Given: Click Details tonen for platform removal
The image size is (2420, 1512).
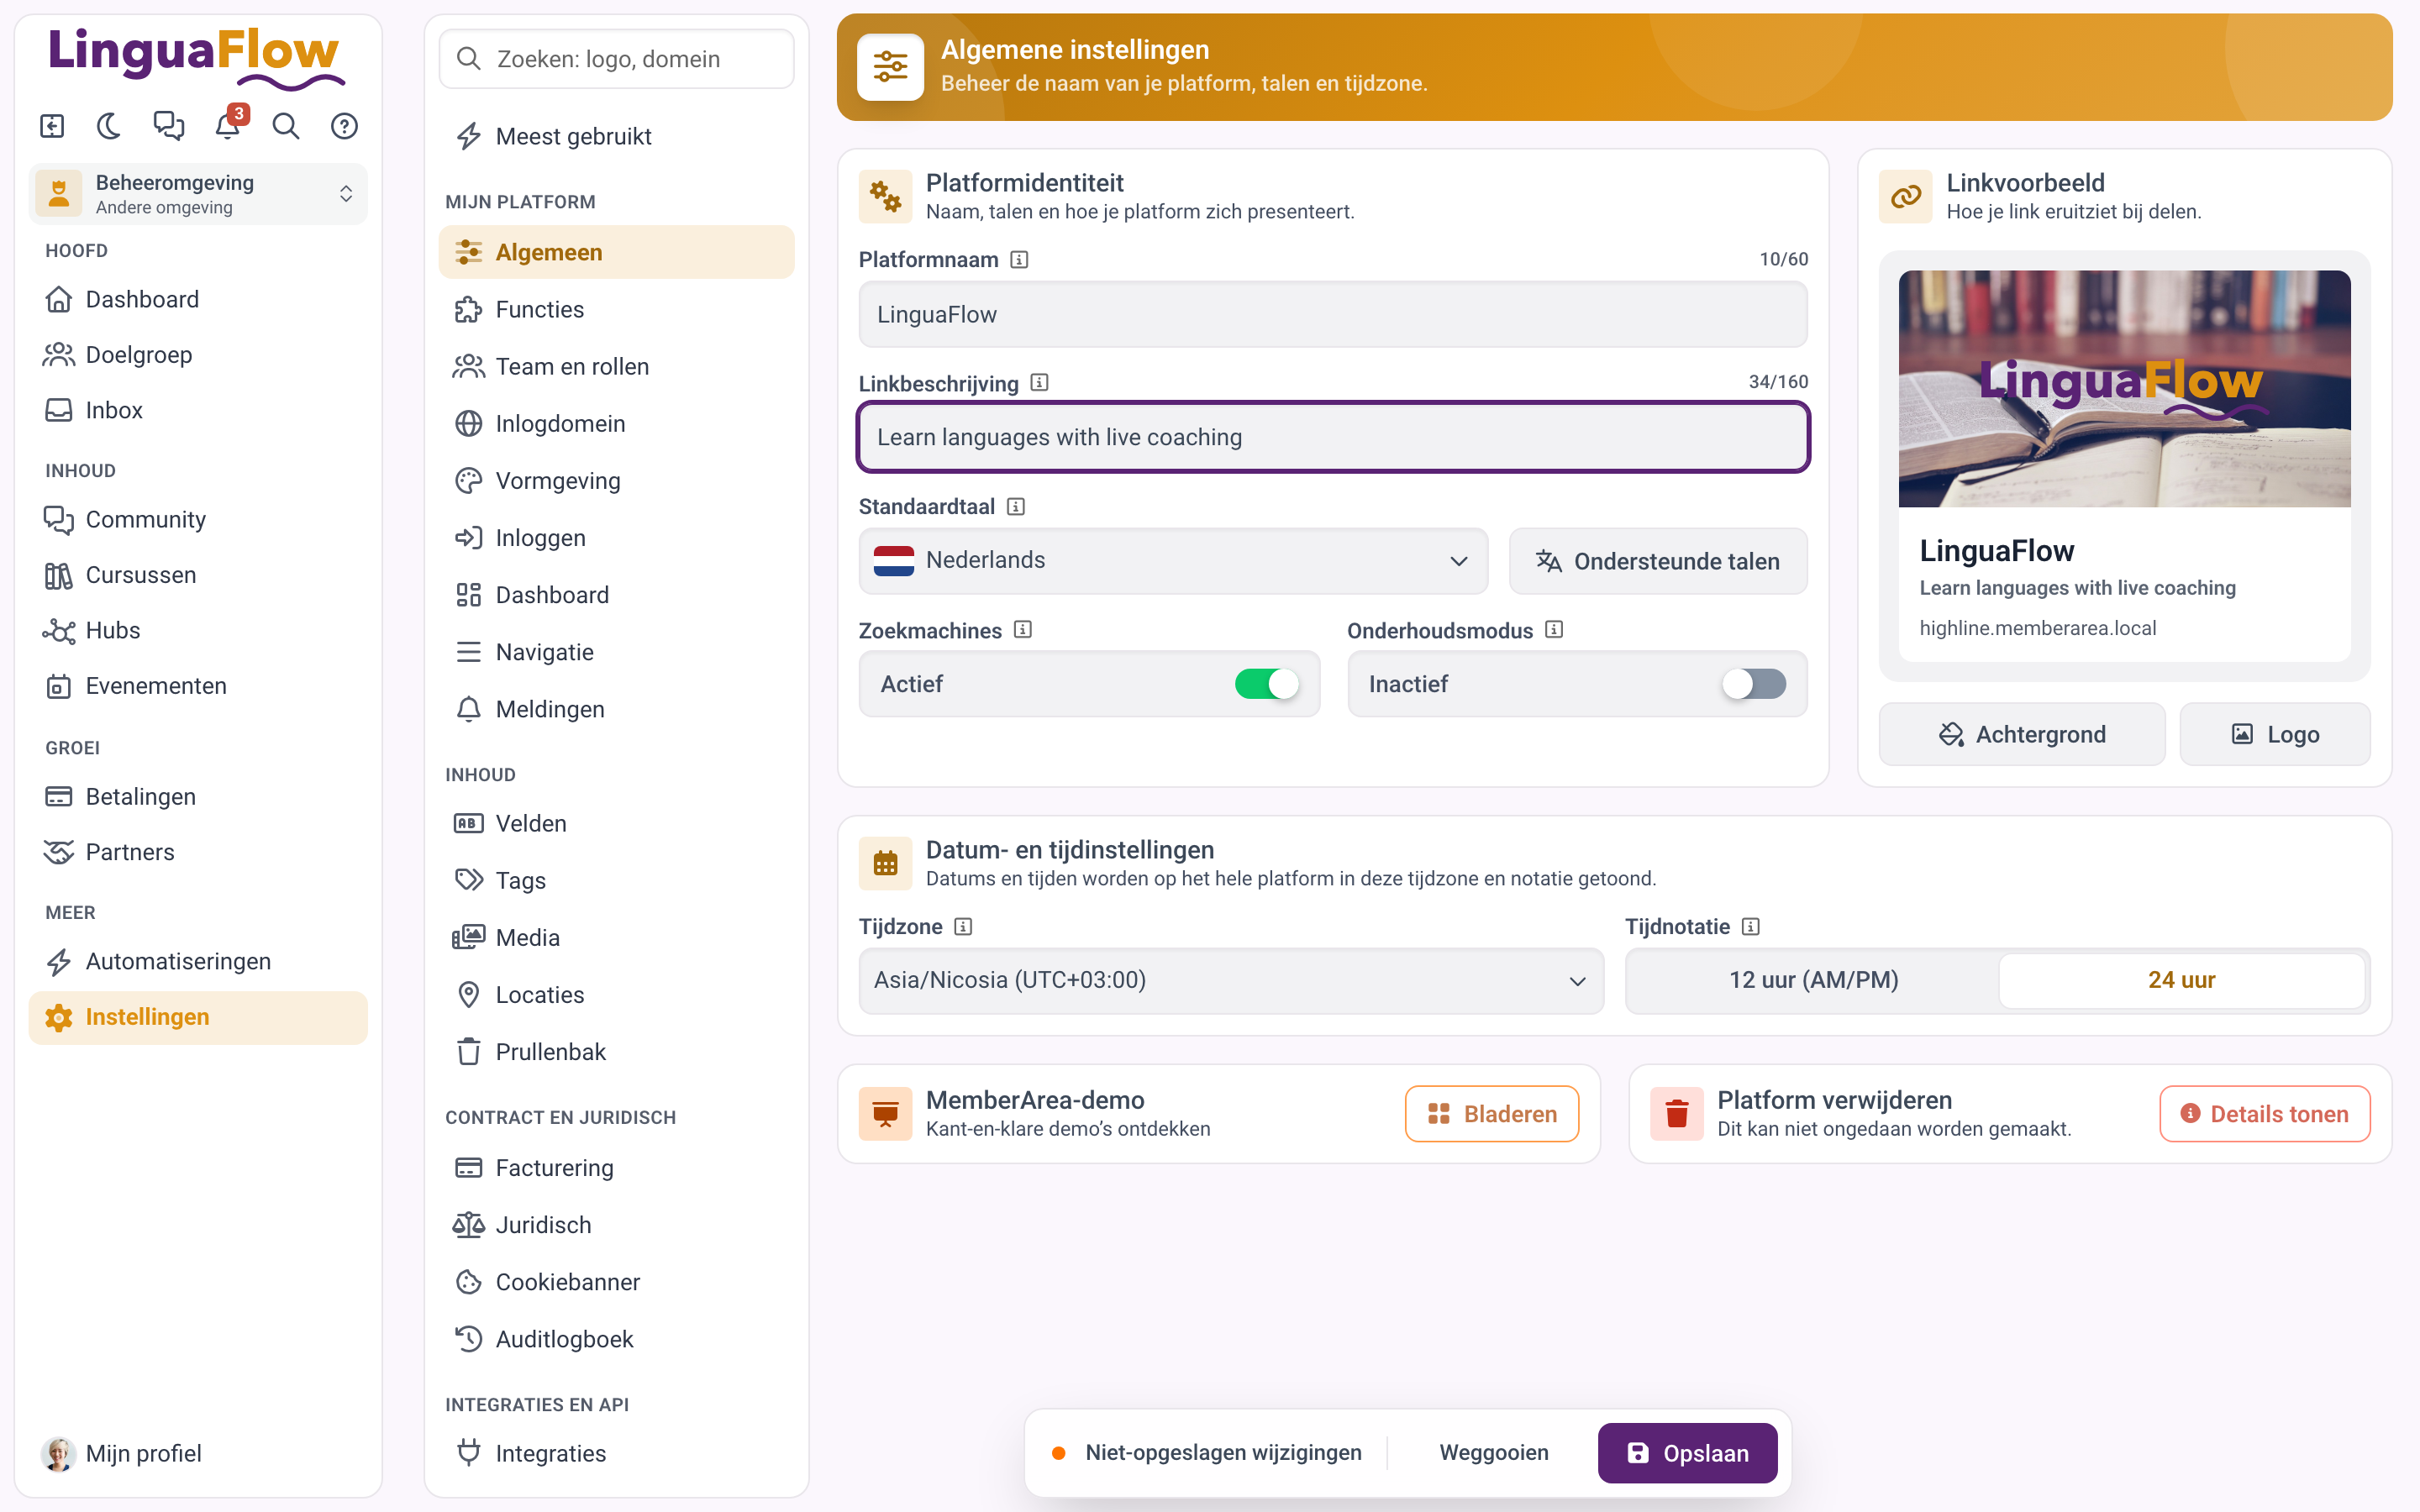Looking at the screenshot, I should [x=2264, y=1114].
